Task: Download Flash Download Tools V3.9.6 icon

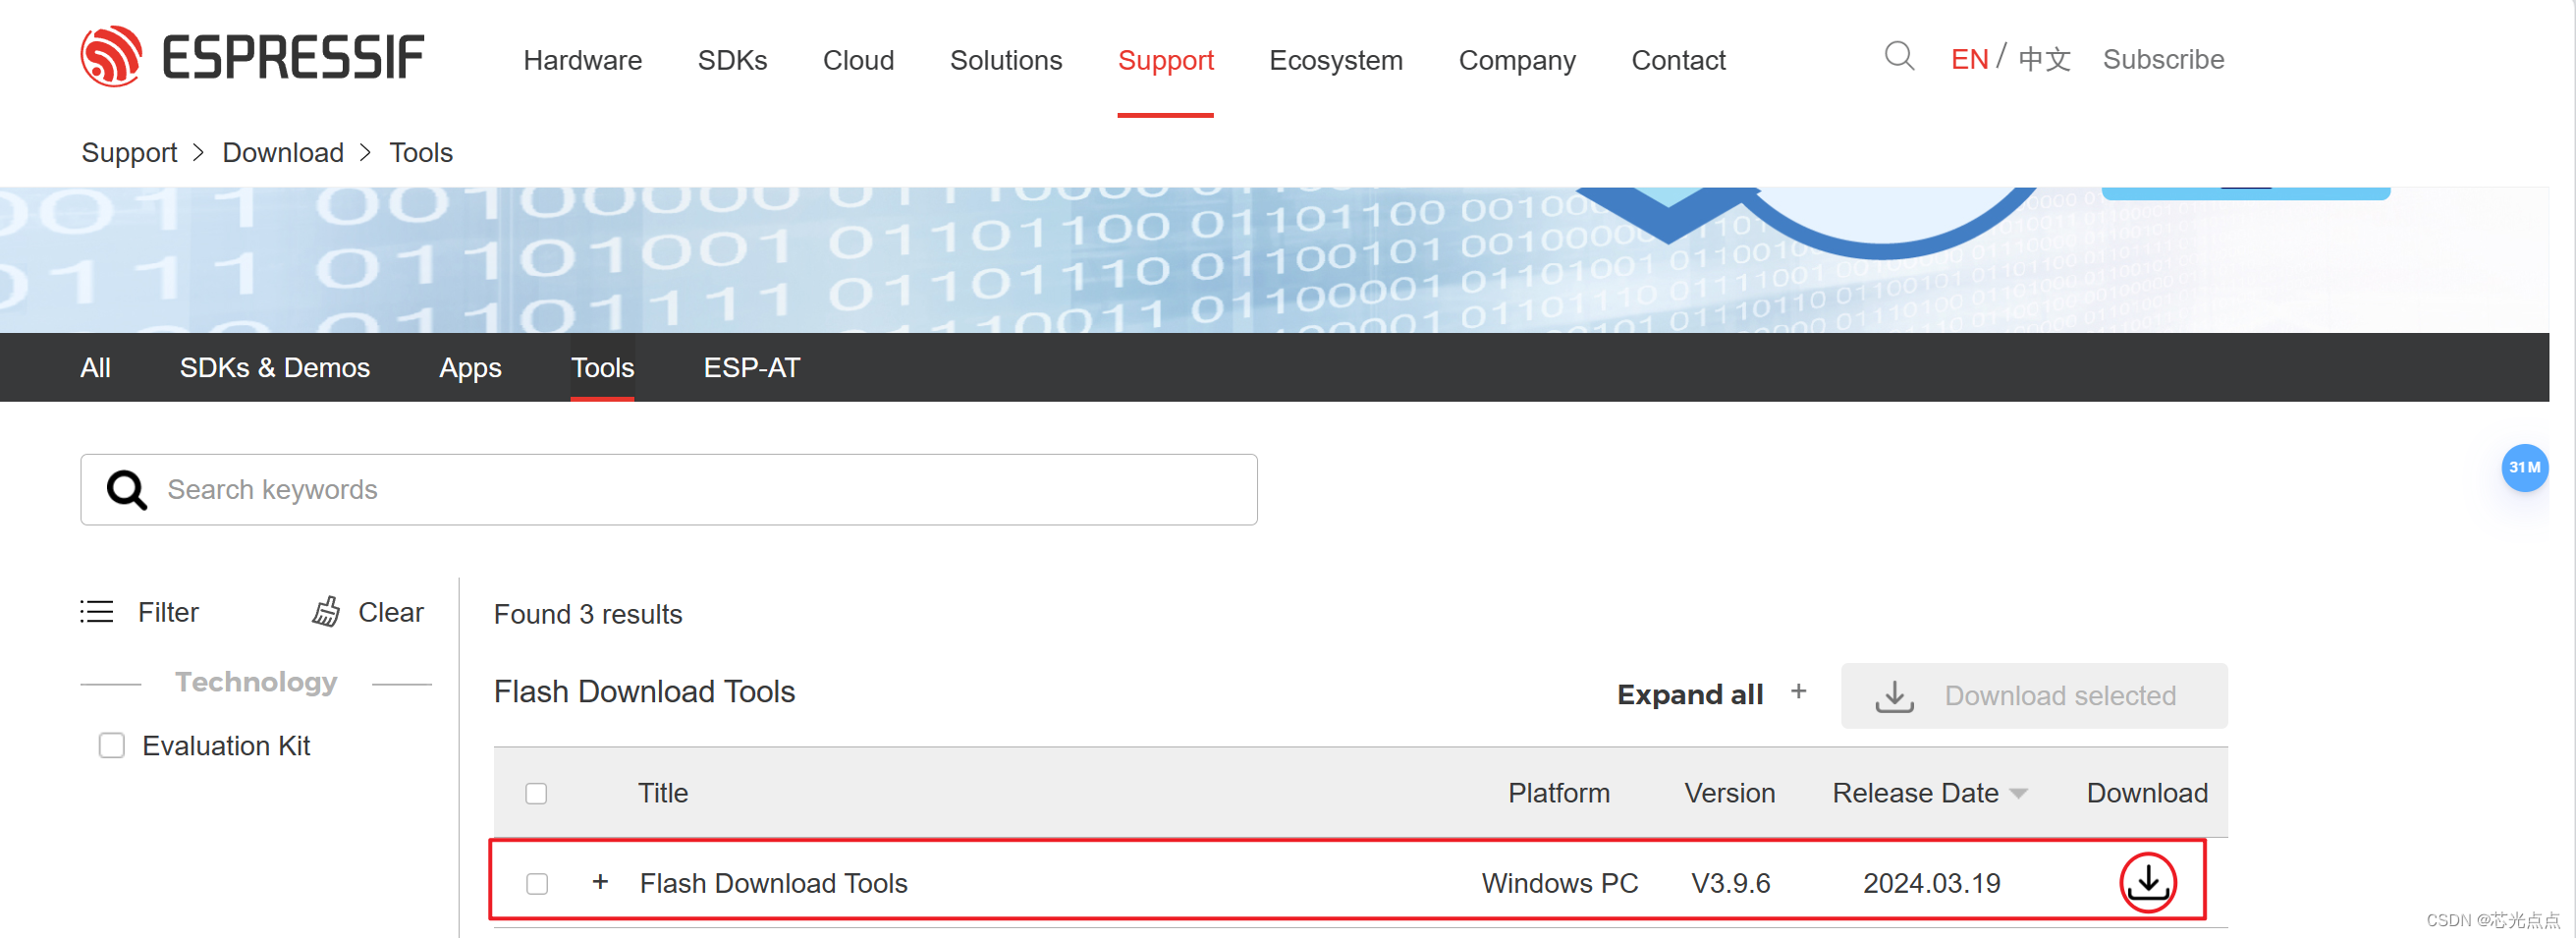Action: (x=2147, y=882)
